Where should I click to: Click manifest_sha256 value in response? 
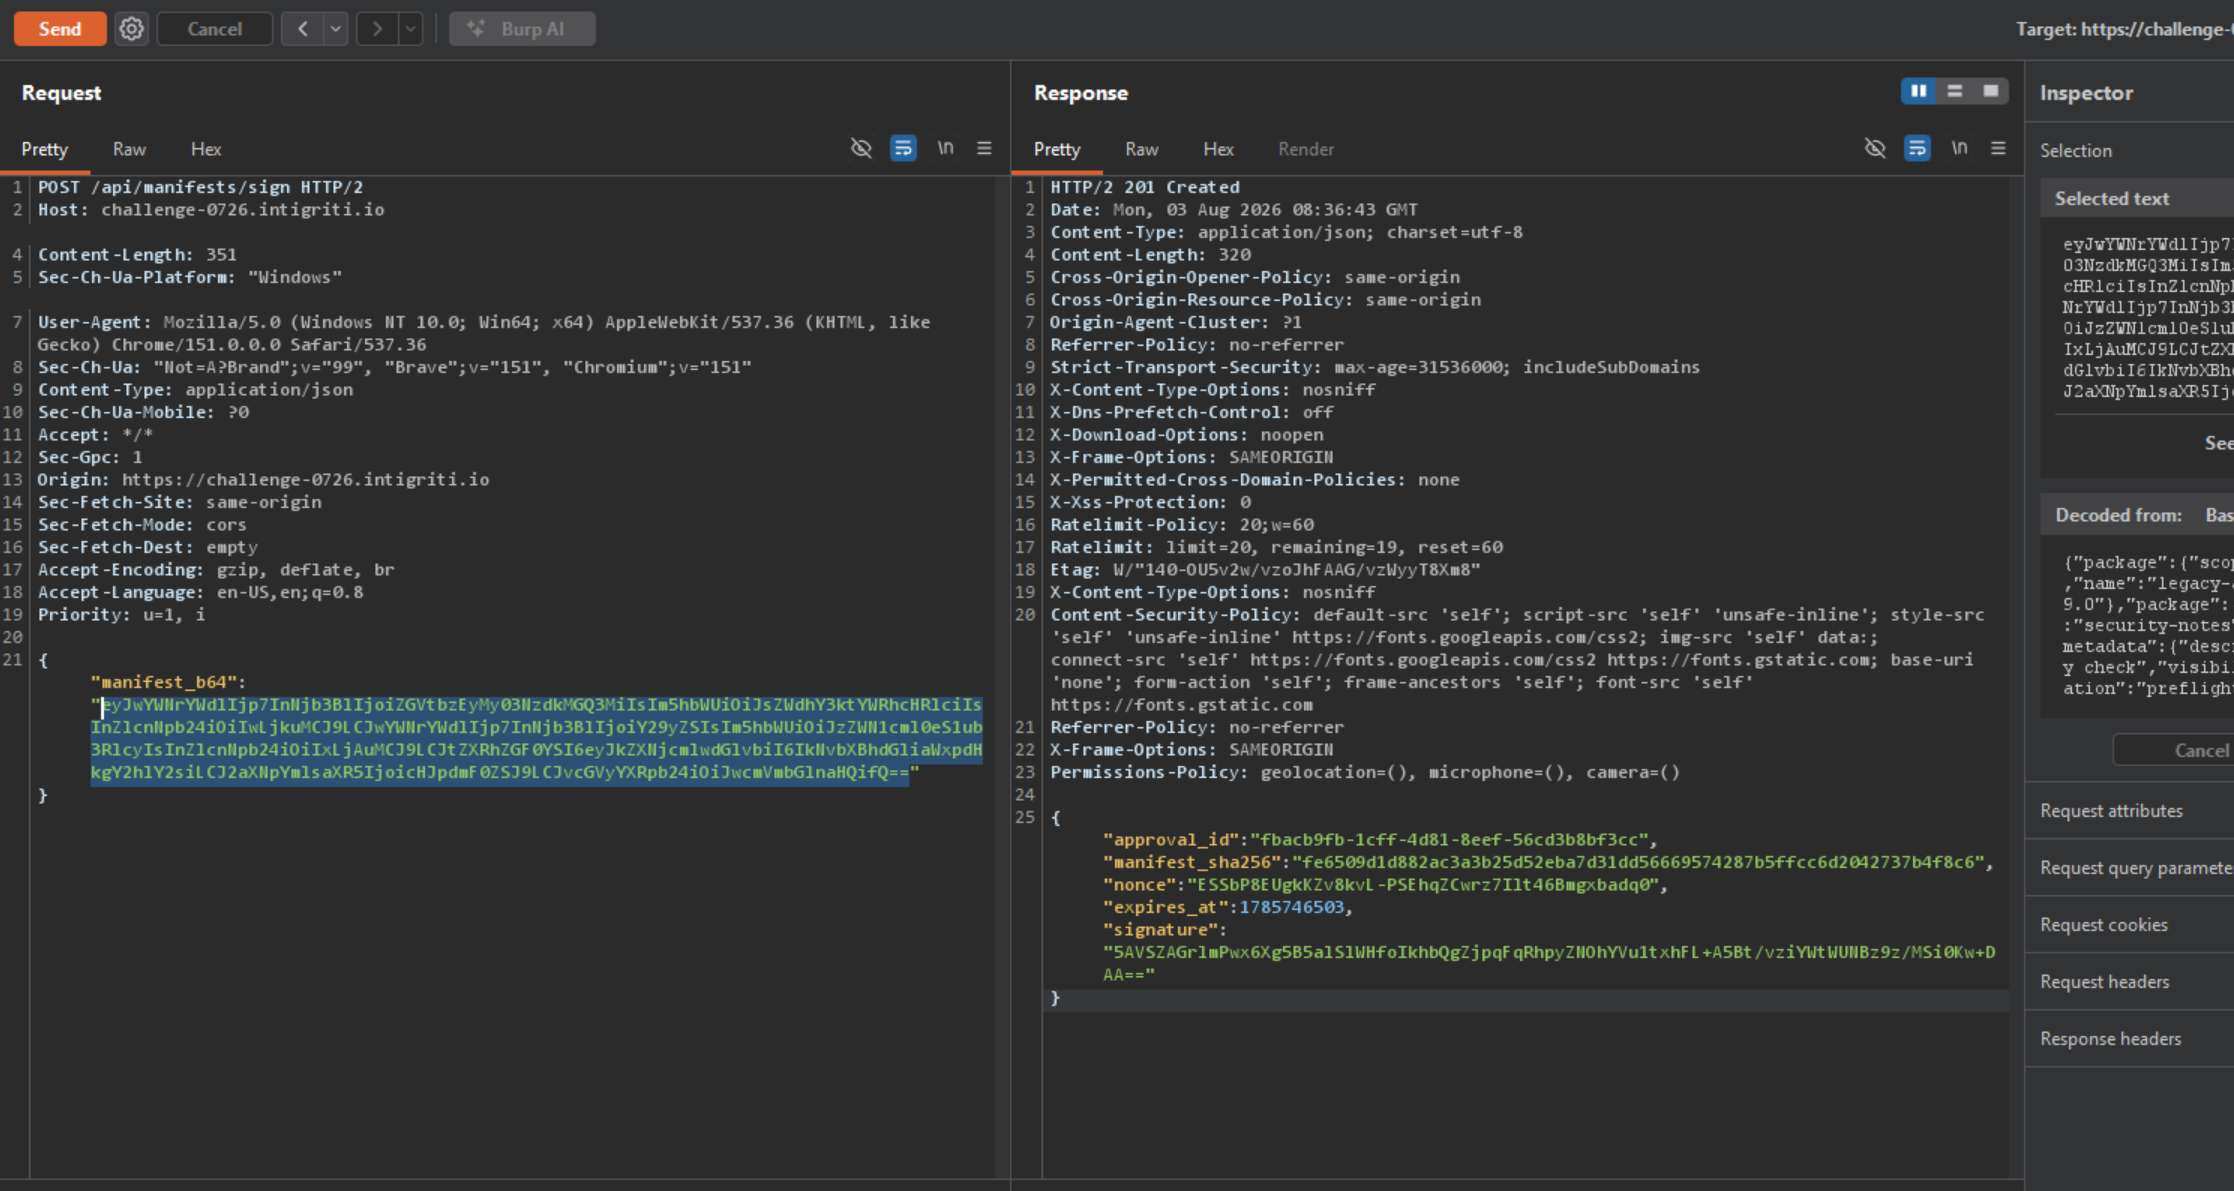tap(1638, 862)
